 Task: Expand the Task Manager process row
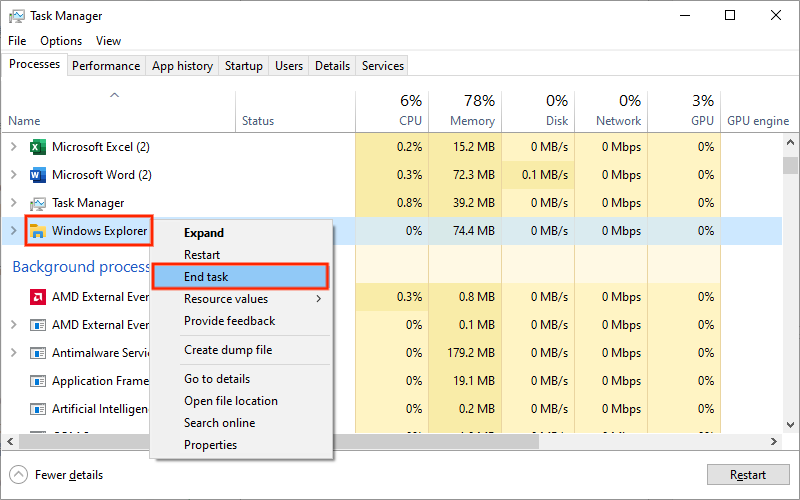coord(14,203)
